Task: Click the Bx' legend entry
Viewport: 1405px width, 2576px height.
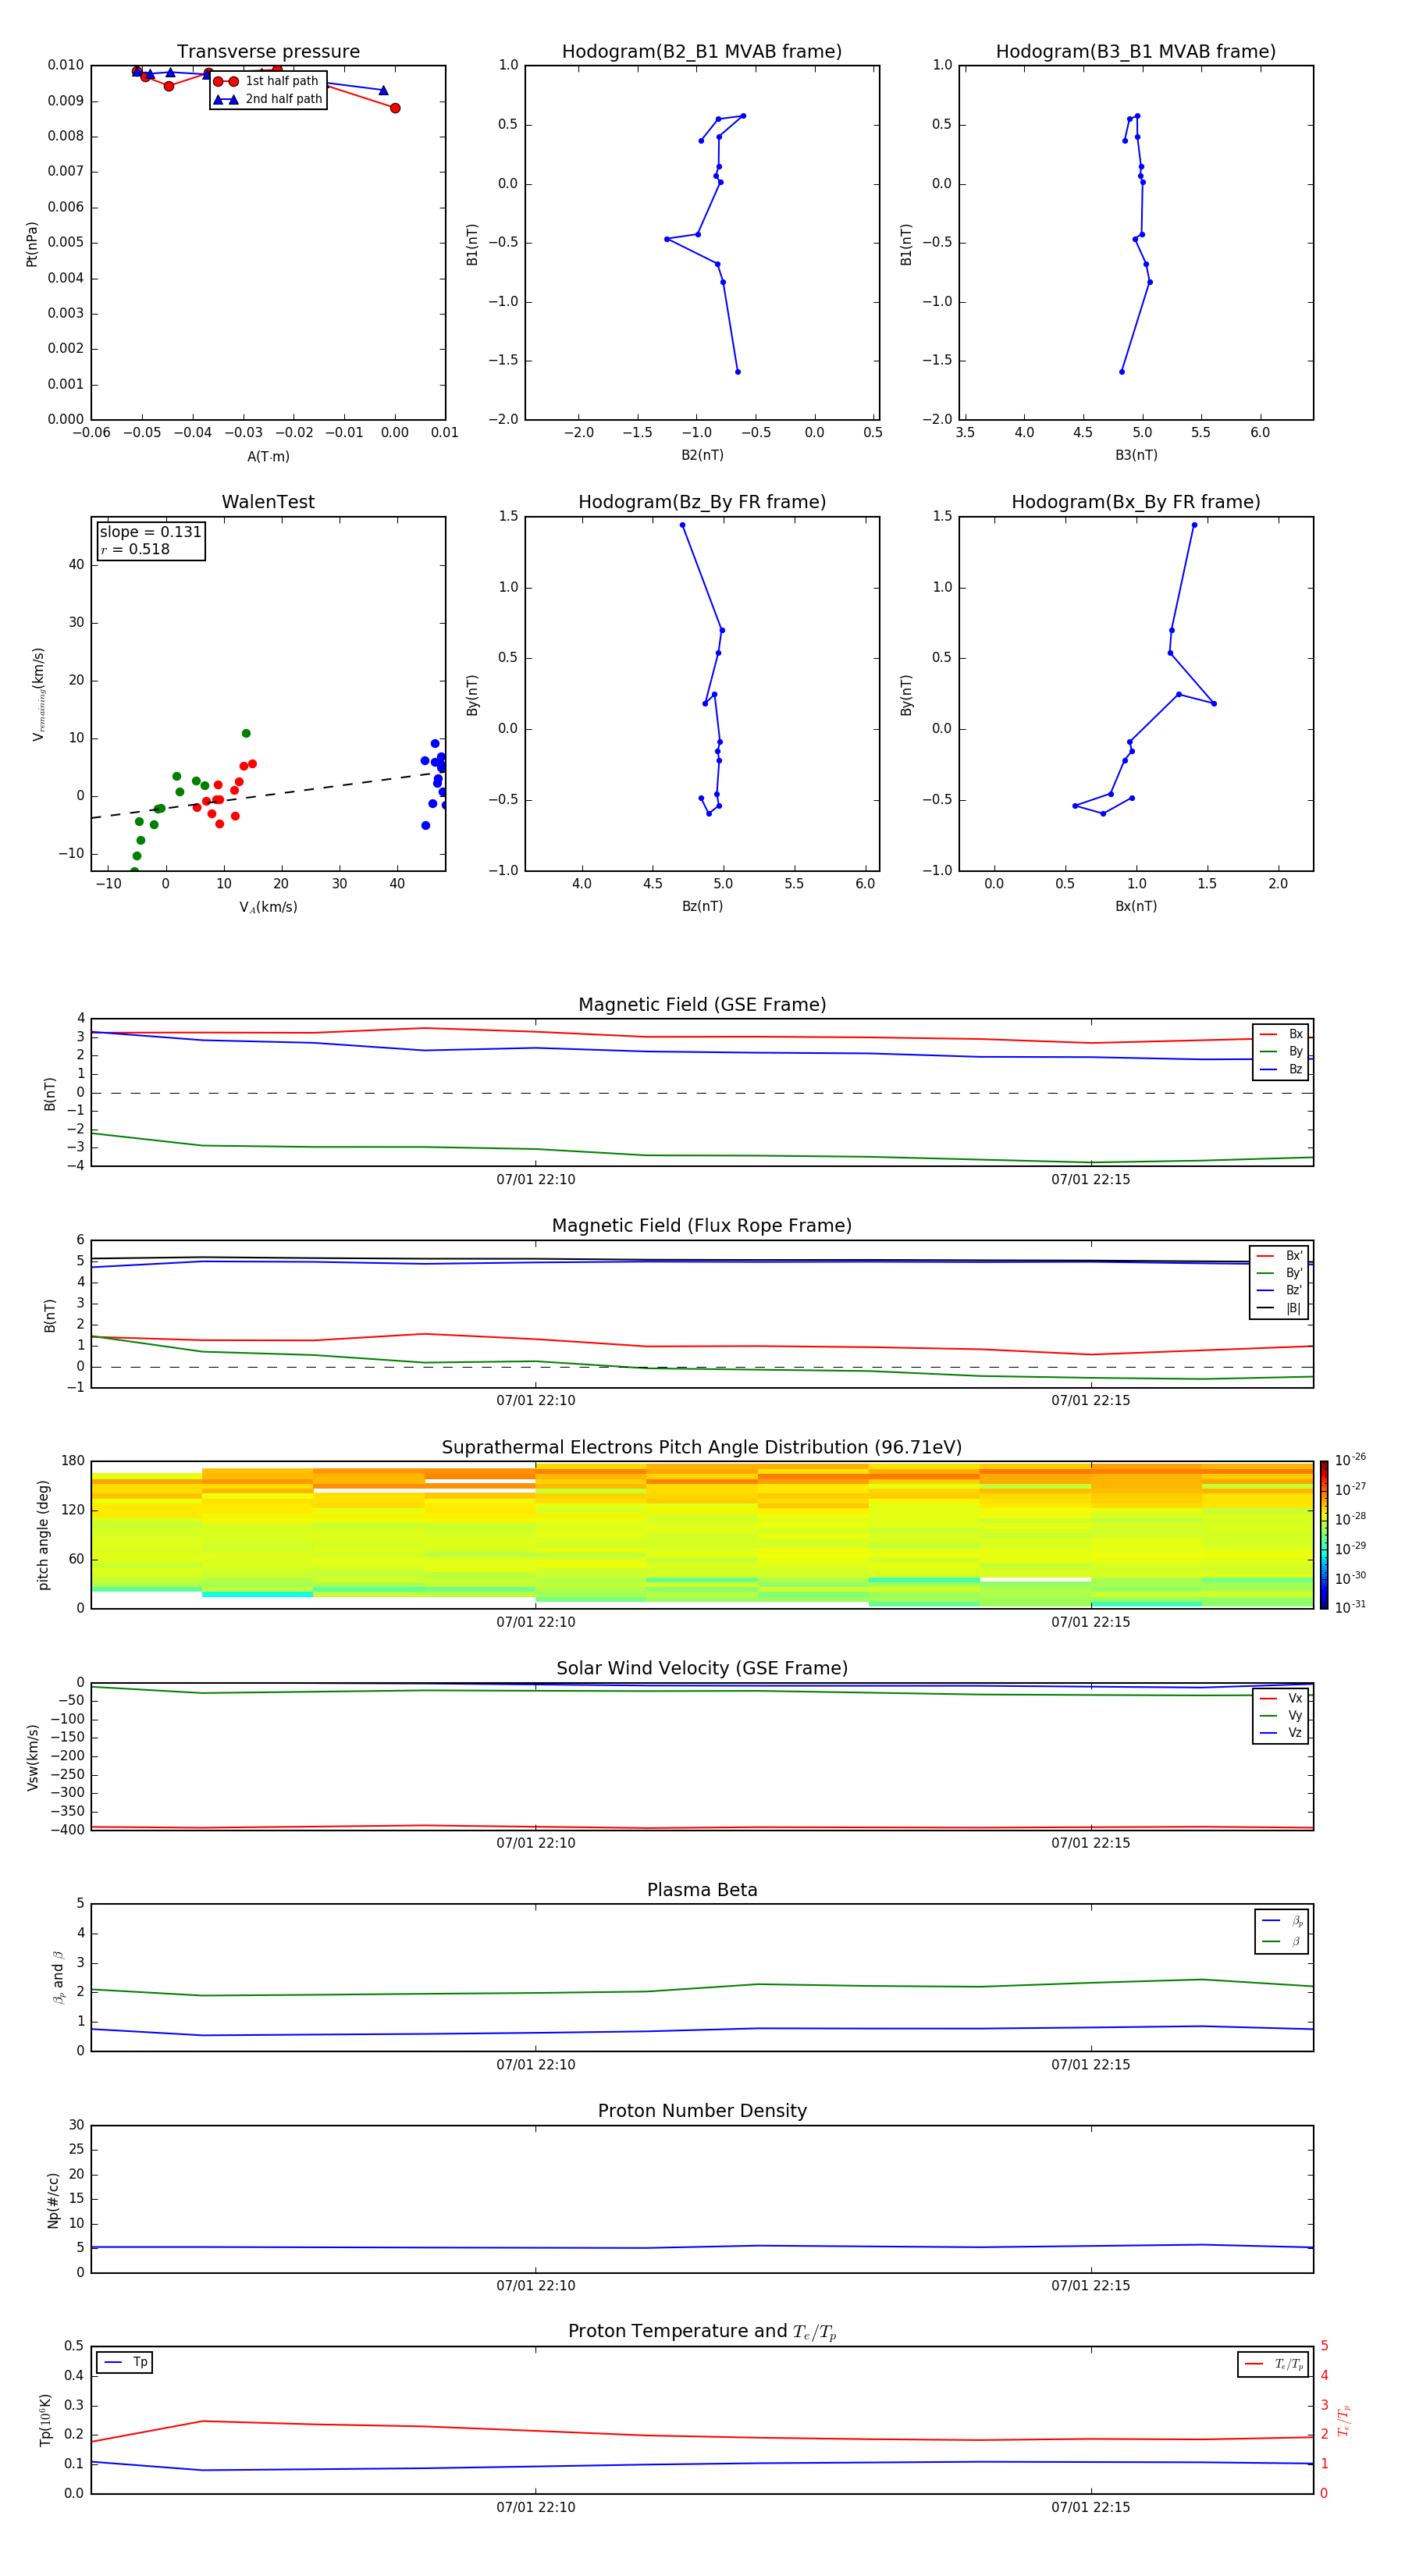Action: click(x=1280, y=1256)
